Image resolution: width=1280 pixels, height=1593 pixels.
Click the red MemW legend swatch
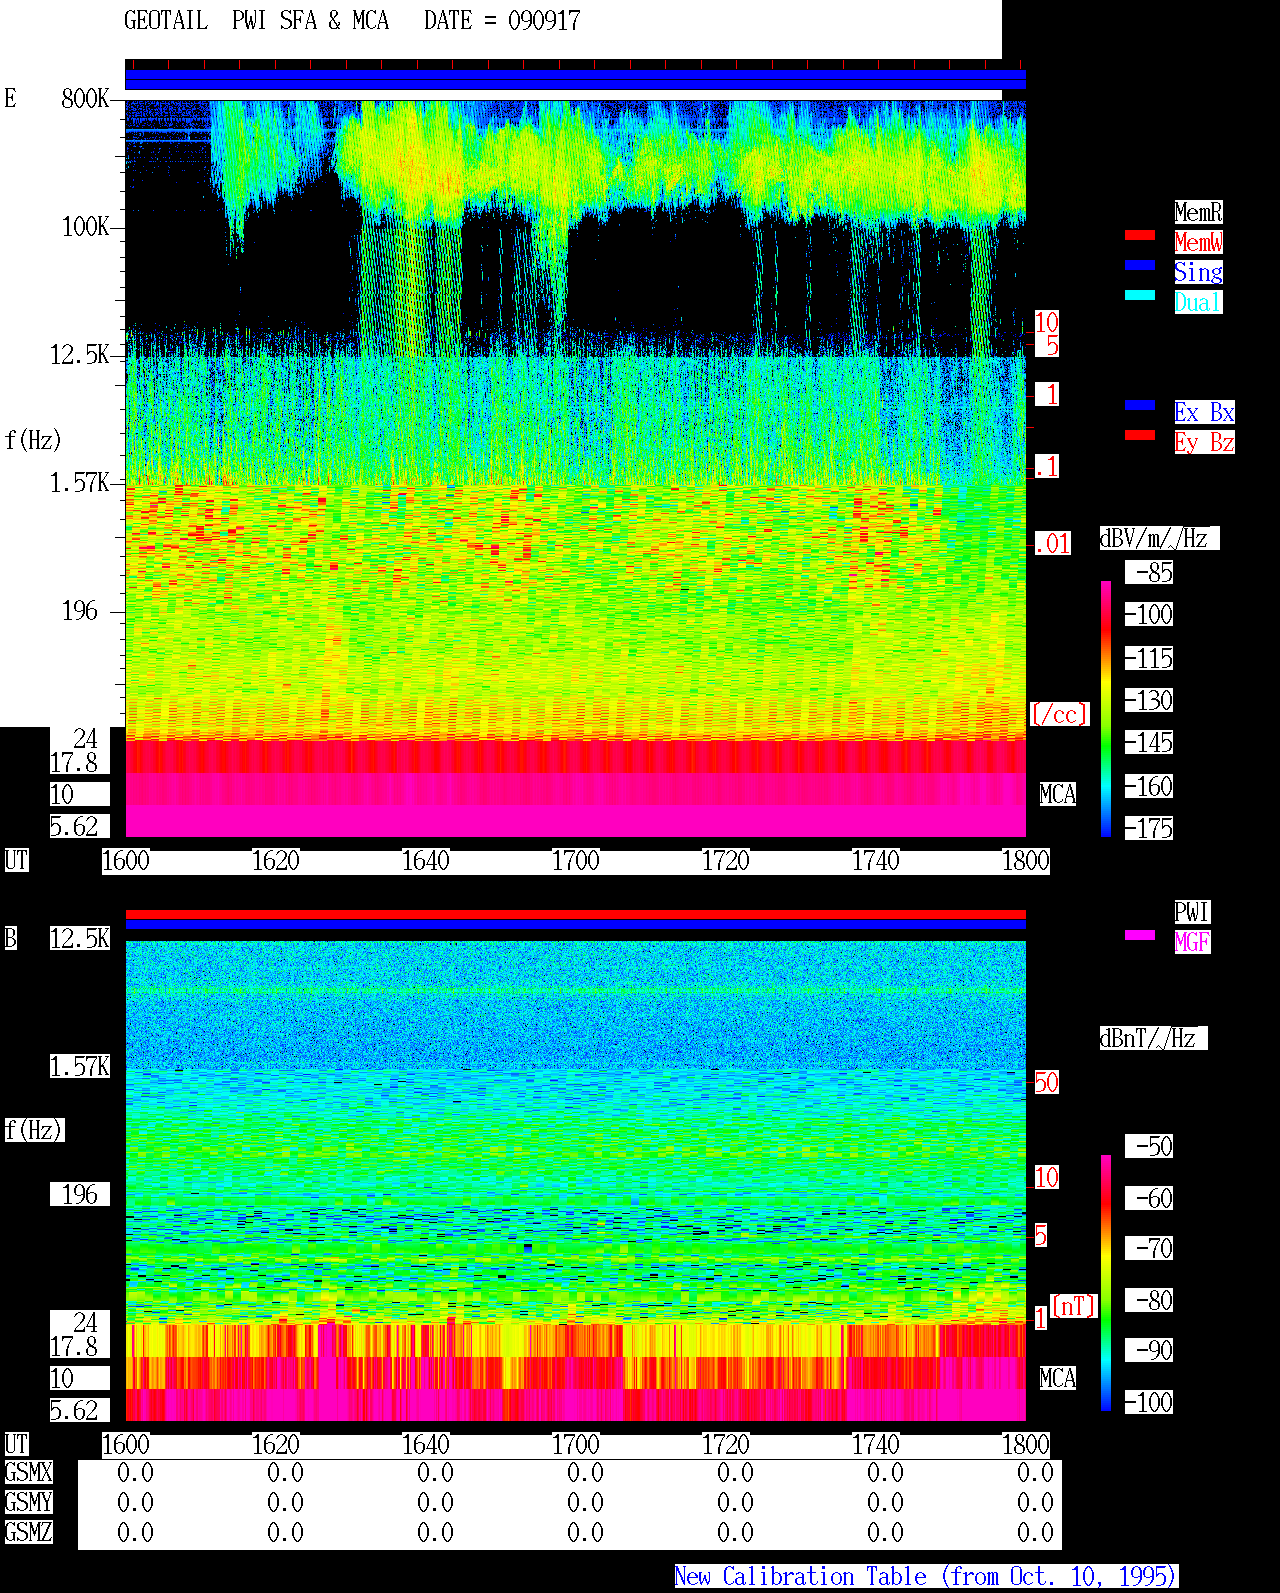[1140, 235]
